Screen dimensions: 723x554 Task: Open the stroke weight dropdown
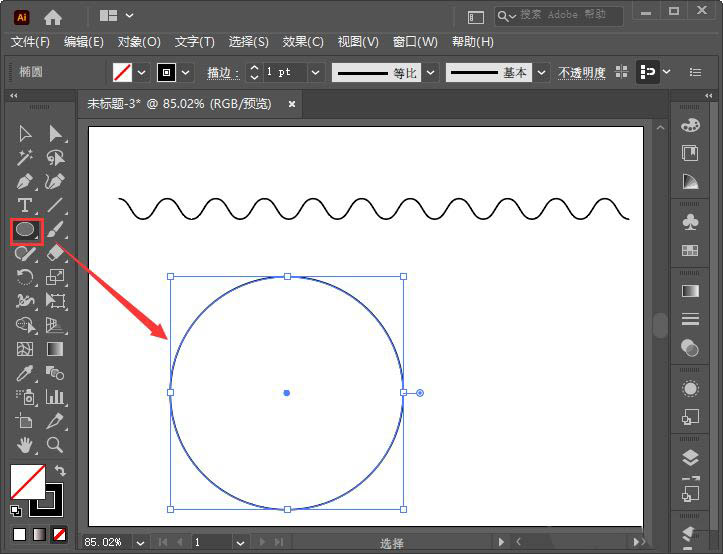tap(315, 73)
